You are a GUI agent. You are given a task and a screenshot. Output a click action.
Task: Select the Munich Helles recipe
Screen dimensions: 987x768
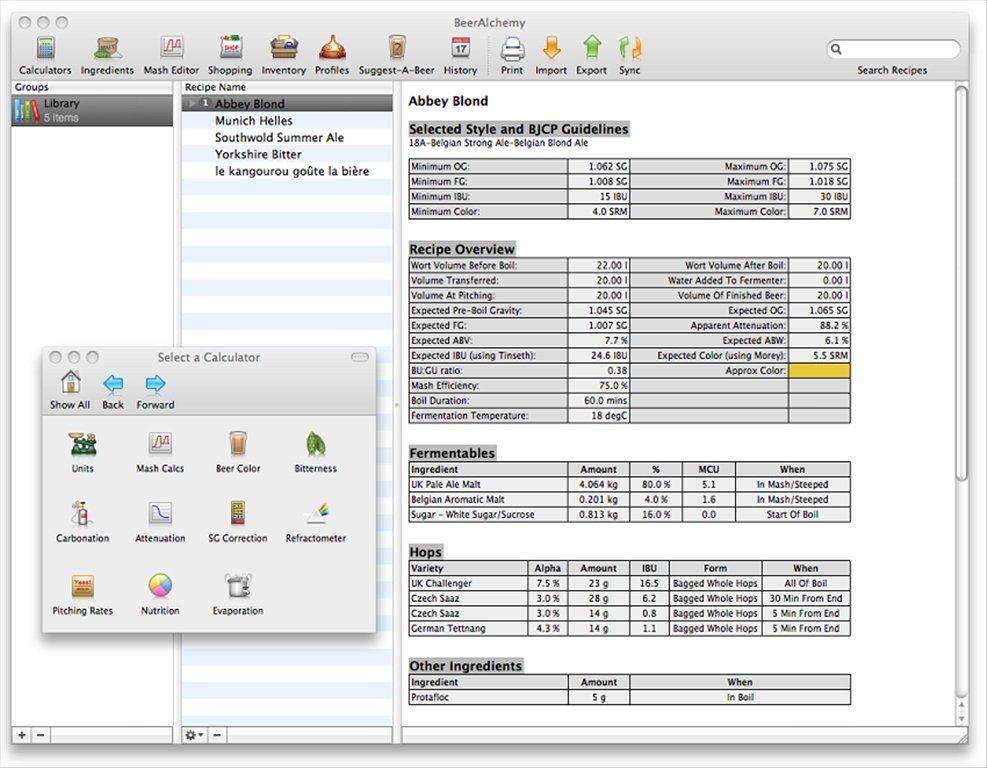click(287, 120)
